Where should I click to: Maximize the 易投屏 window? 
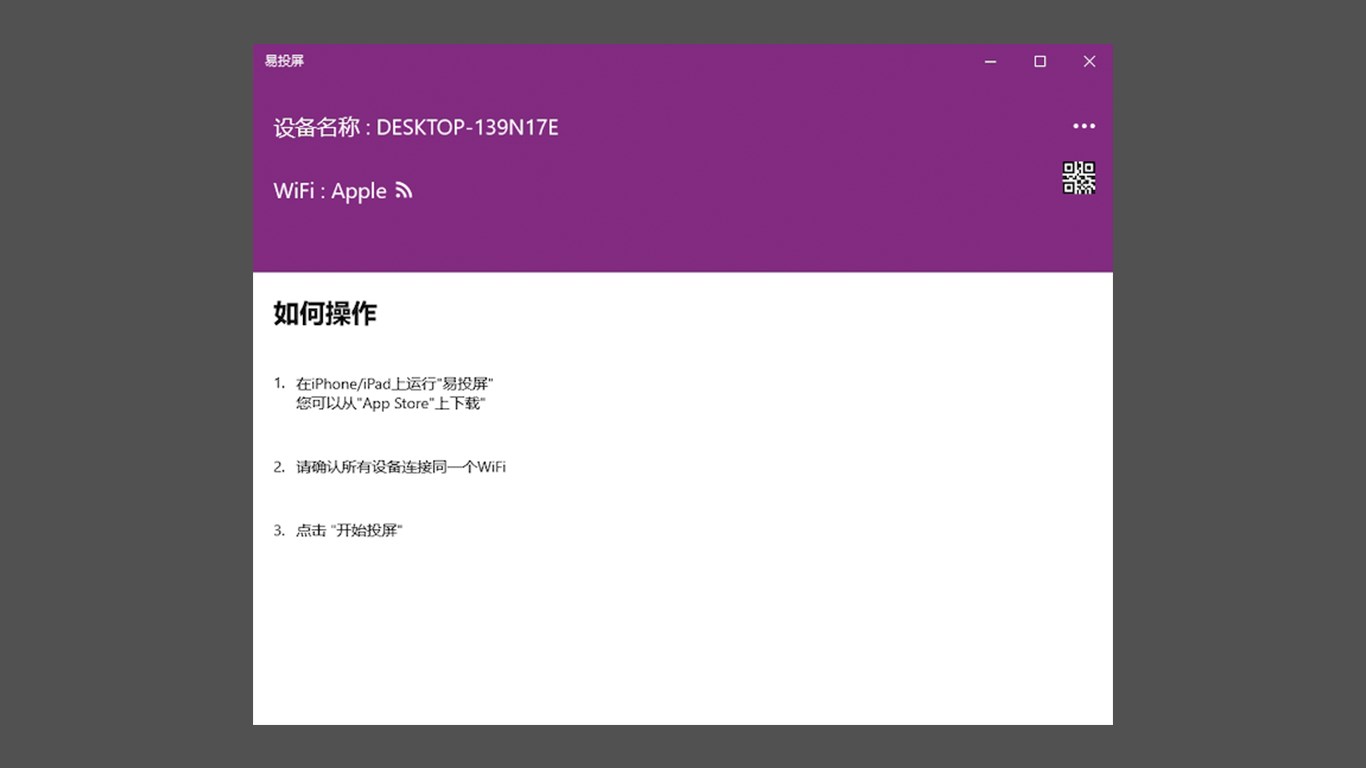pyautogui.click(x=1039, y=61)
